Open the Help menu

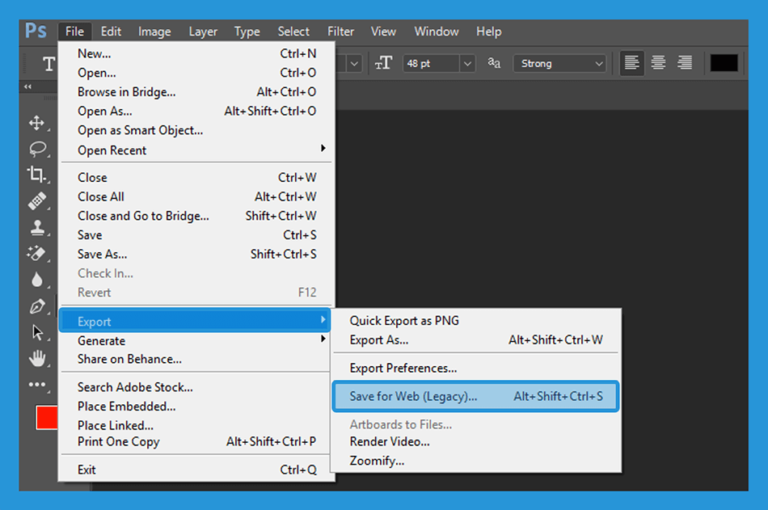[x=489, y=32]
